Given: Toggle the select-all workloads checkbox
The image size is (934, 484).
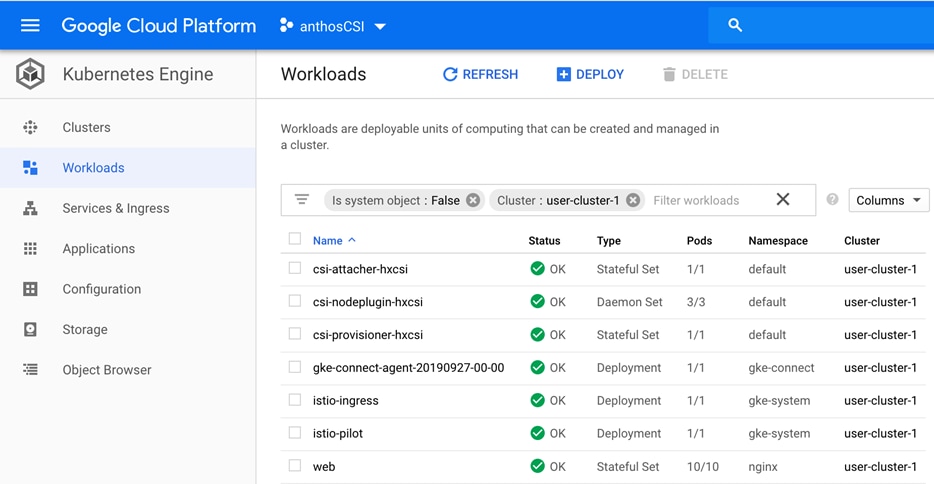Looking at the screenshot, I should 295,239.
